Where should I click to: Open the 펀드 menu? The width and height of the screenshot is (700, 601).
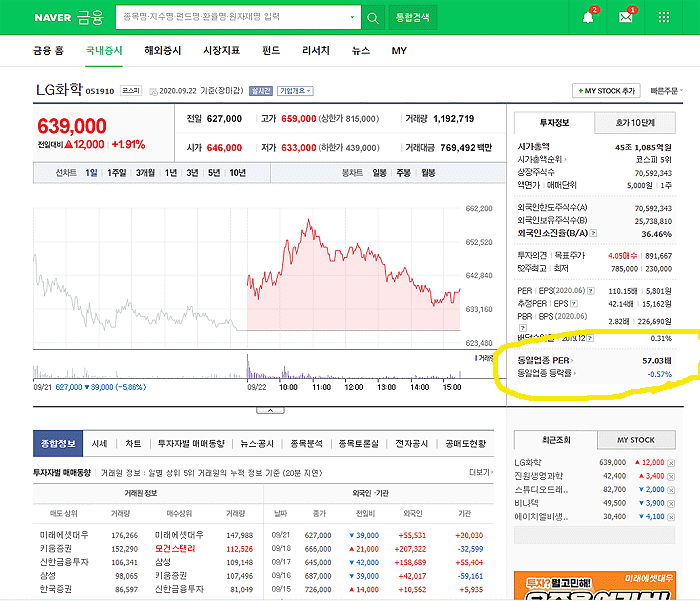(x=271, y=50)
